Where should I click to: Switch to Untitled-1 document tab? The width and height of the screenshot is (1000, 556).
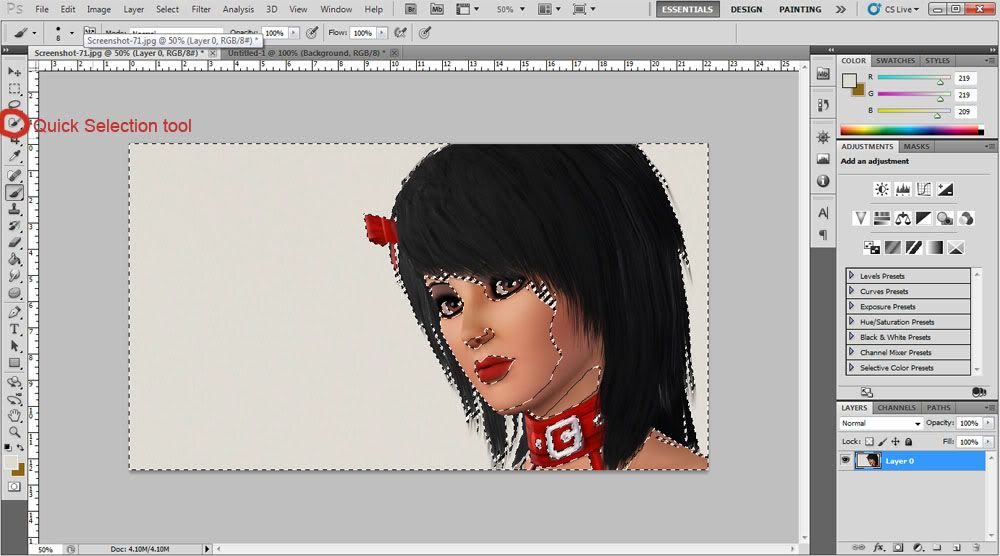click(x=307, y=53)
